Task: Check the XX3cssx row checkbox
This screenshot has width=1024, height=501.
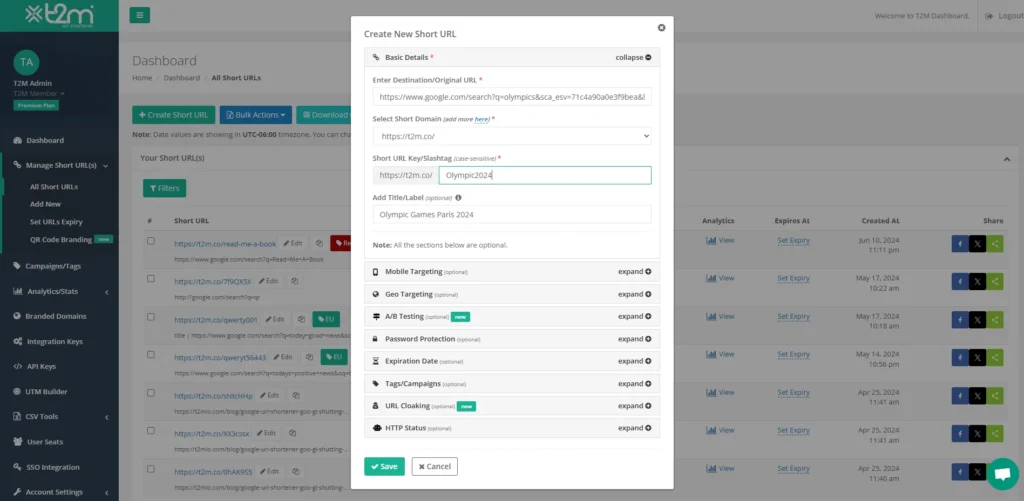Action: pos(151,430)
